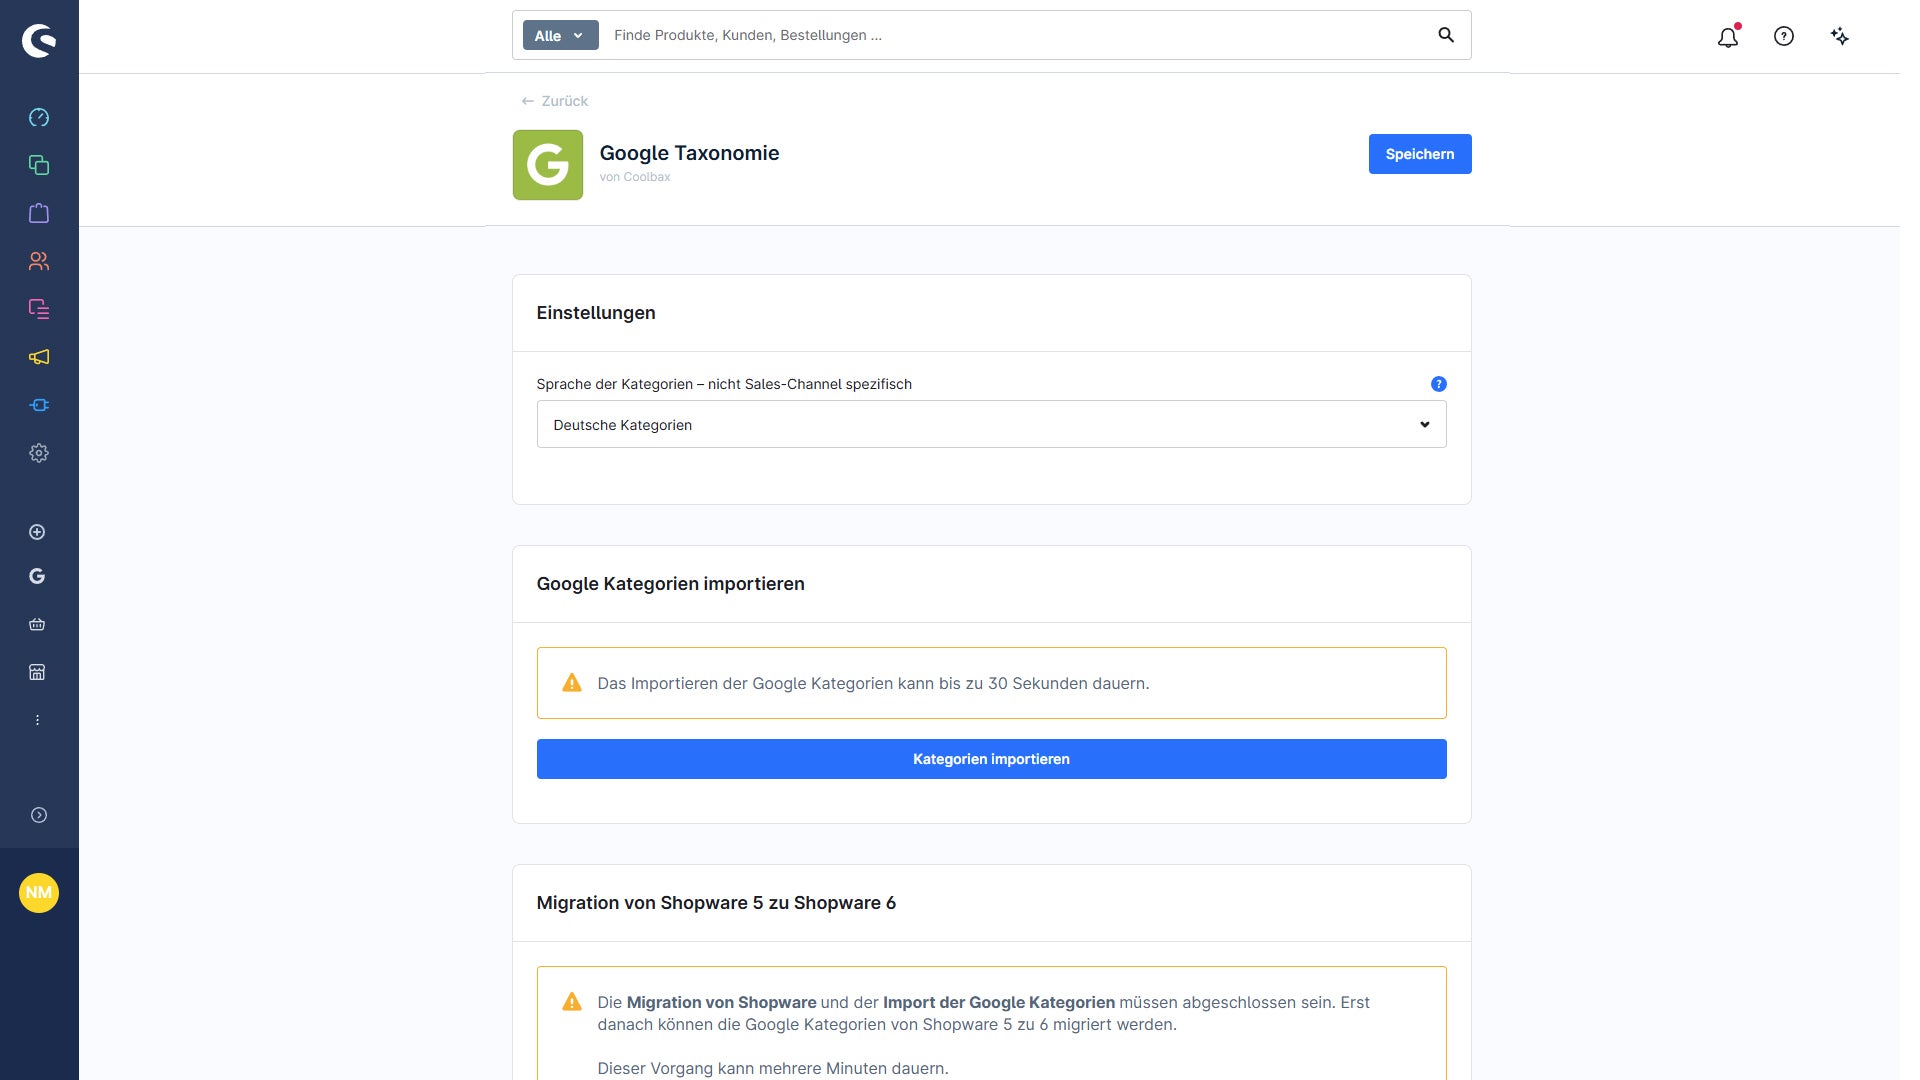
Task: Click the 'Dieser Vorgang kann mehrere Minuten' text
Action: (773, 1068)
